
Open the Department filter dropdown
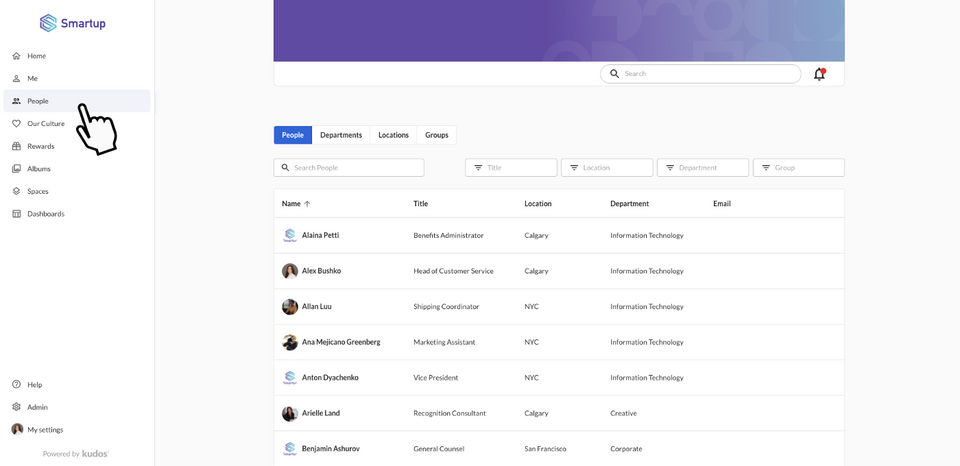pyautogui.click(x=703, y=168)
